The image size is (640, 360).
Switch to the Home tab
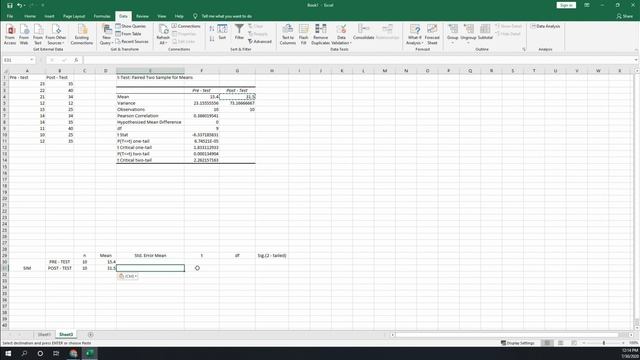[30, 16]
